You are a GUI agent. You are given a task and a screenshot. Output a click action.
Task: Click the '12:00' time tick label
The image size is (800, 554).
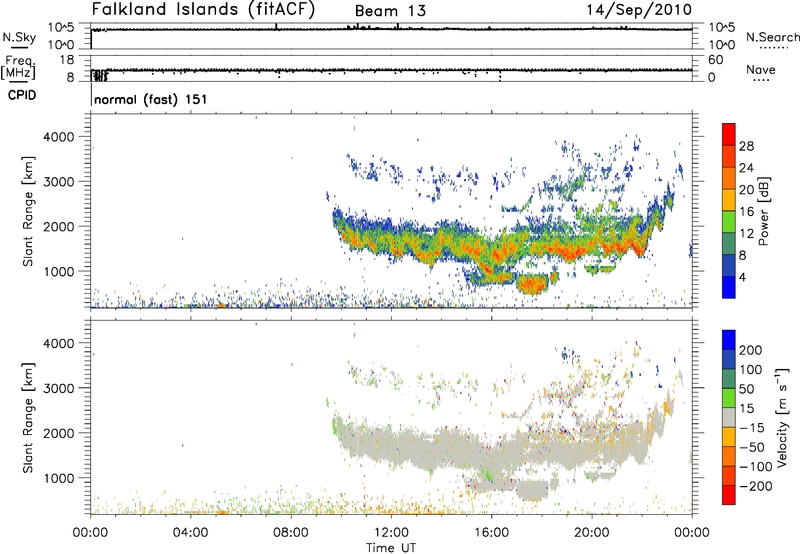coord(391,533)
